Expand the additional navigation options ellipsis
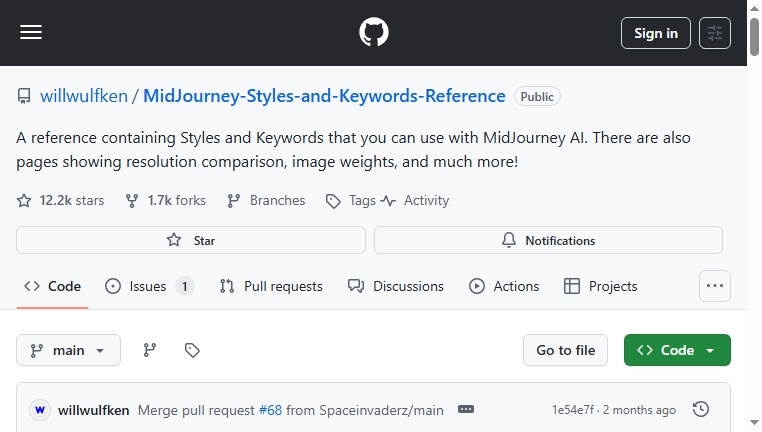 [714, 286]
